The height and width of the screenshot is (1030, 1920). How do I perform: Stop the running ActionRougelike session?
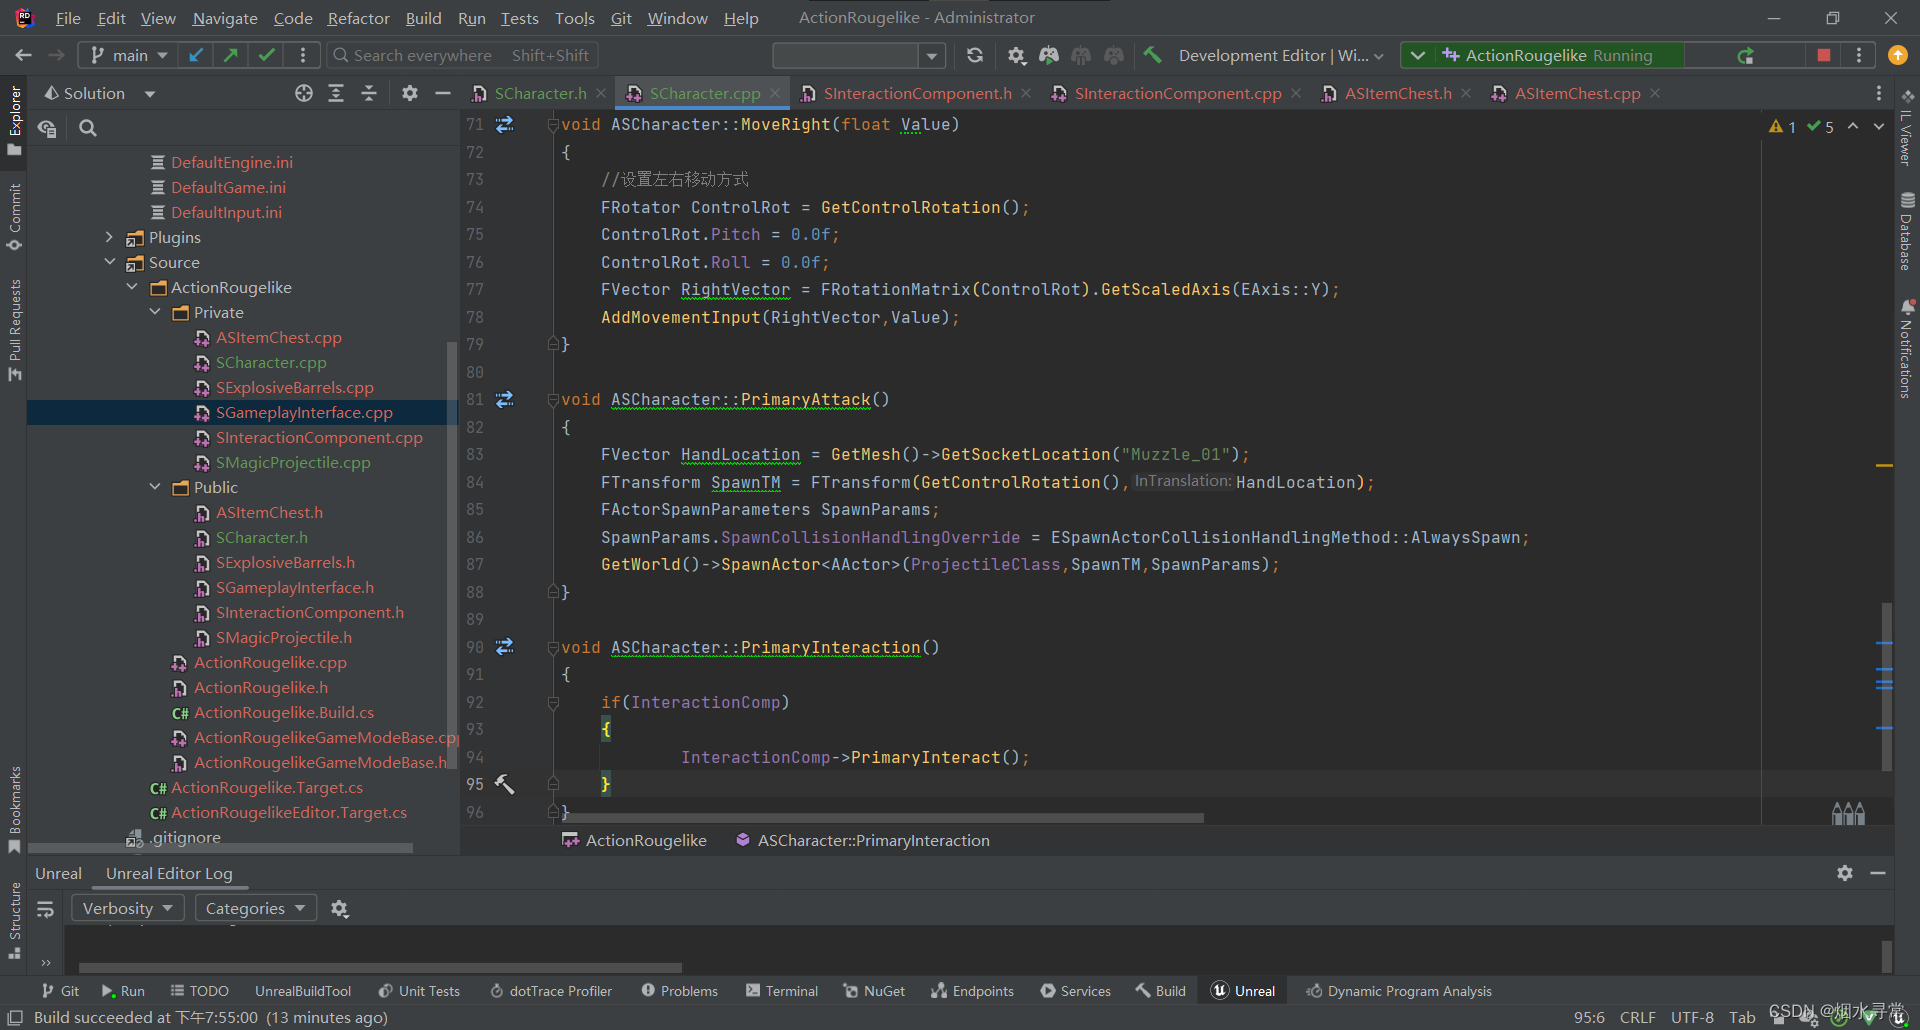[1823, 55]
